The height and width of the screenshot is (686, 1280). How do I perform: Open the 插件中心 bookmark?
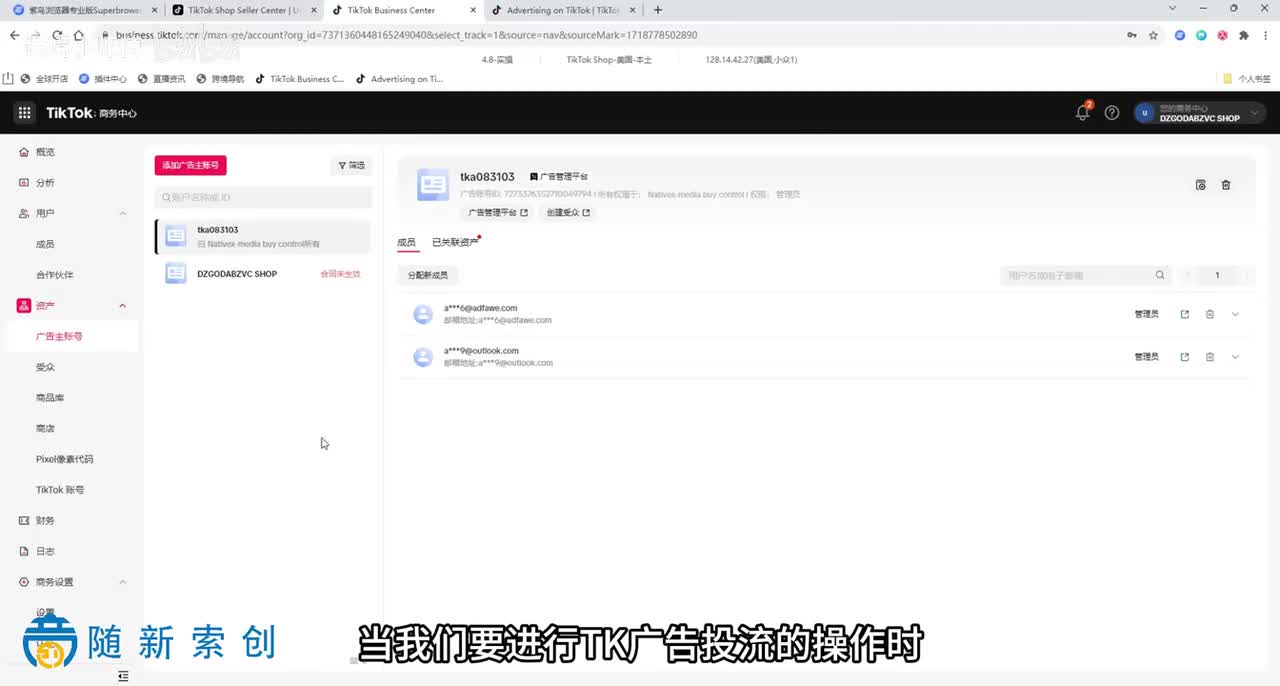coord(103,79)
